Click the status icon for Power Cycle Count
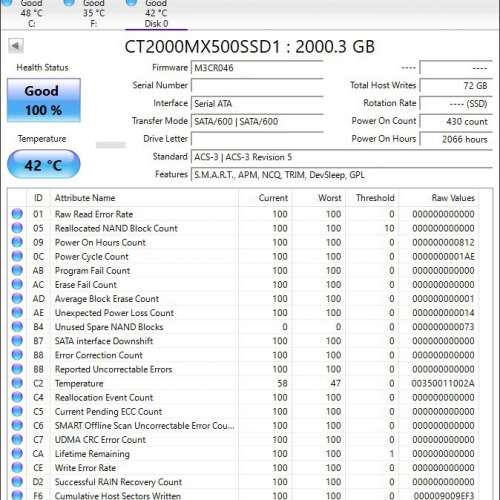 click(17, 256)
